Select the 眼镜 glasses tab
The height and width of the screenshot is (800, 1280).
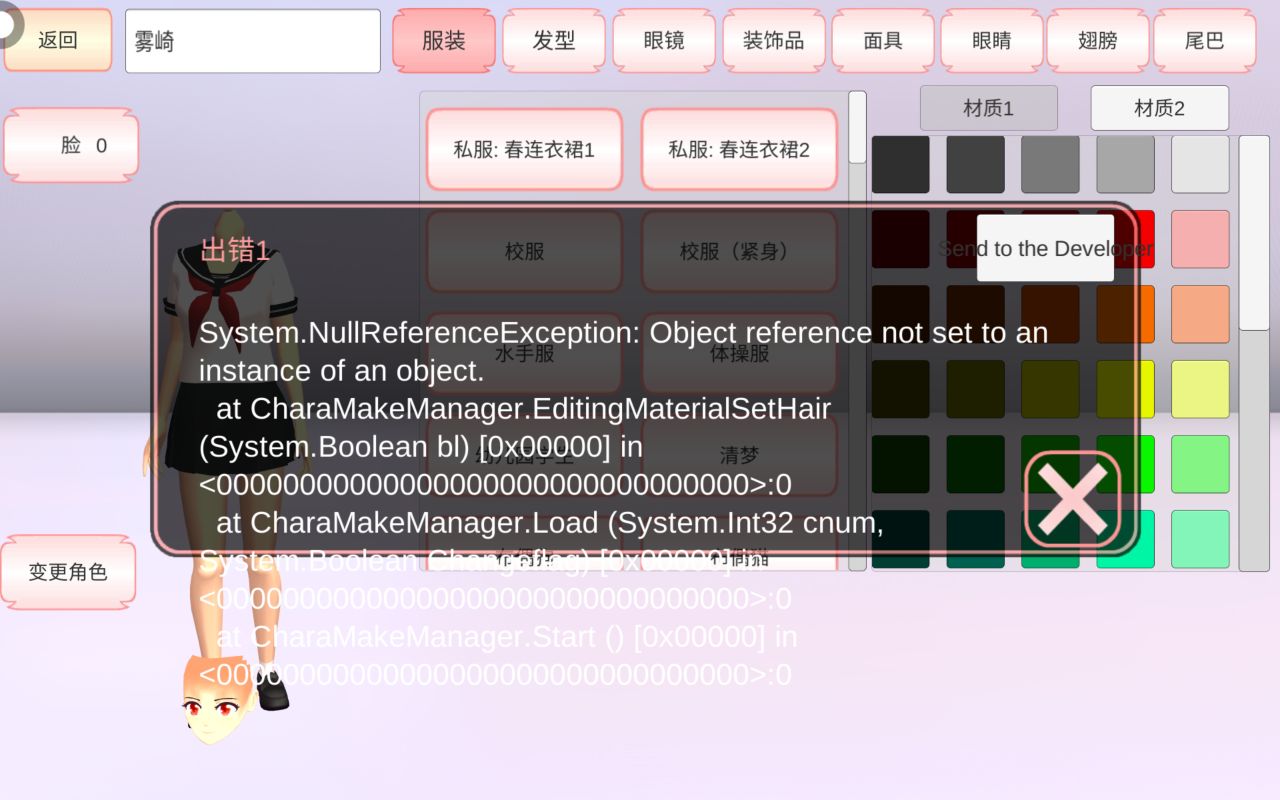664,41
